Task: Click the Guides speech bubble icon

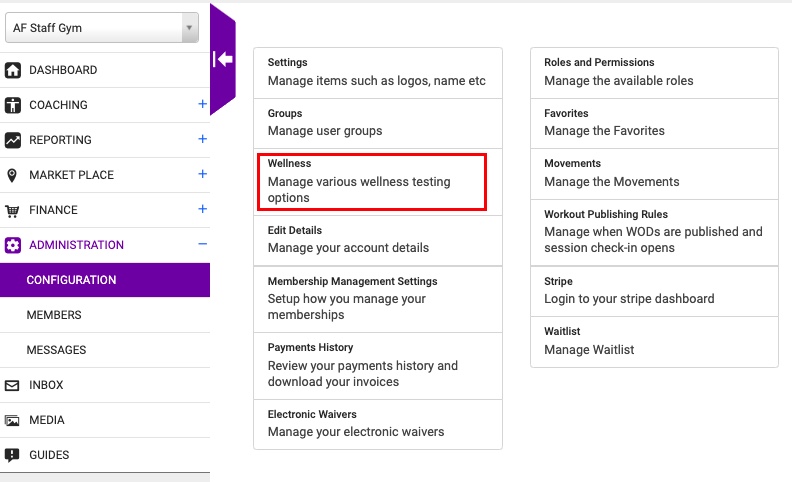Action: click(12, 455)
